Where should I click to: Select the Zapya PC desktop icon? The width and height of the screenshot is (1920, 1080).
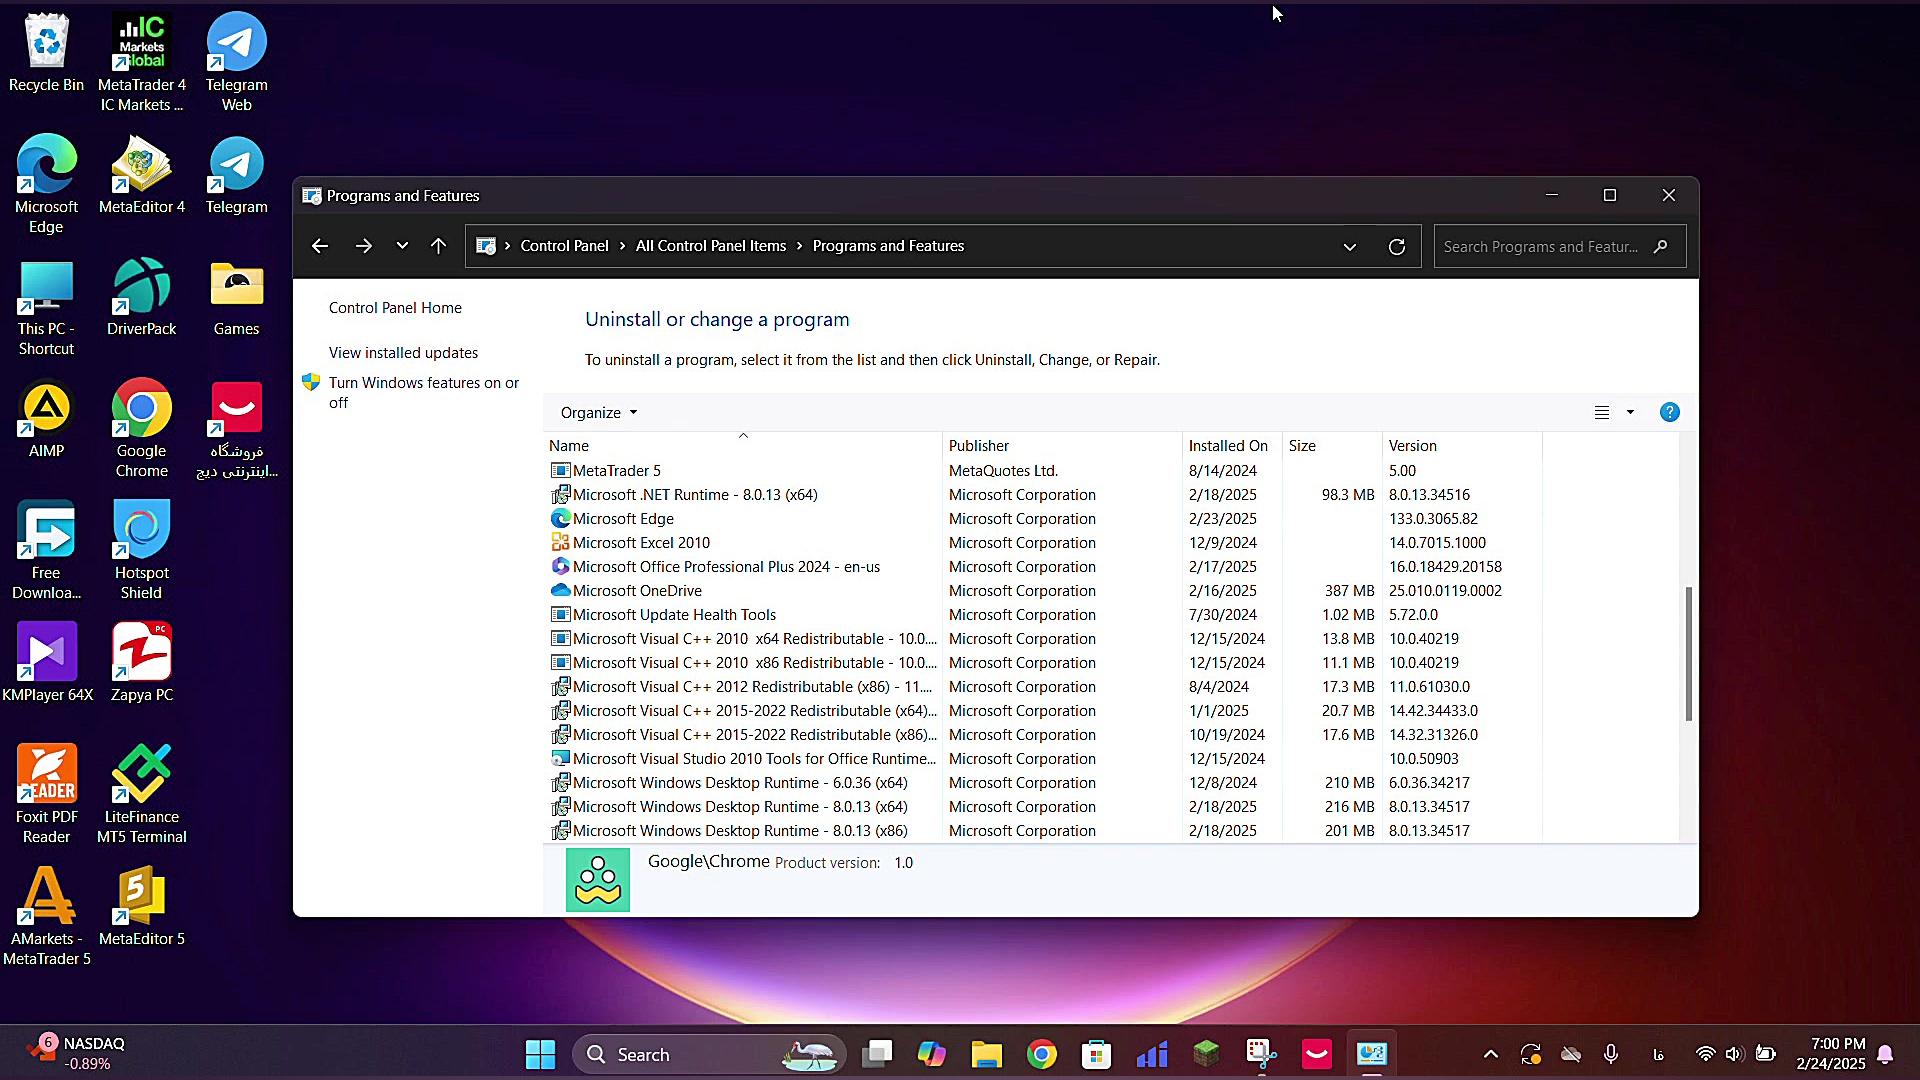click(x=141, y=662)
